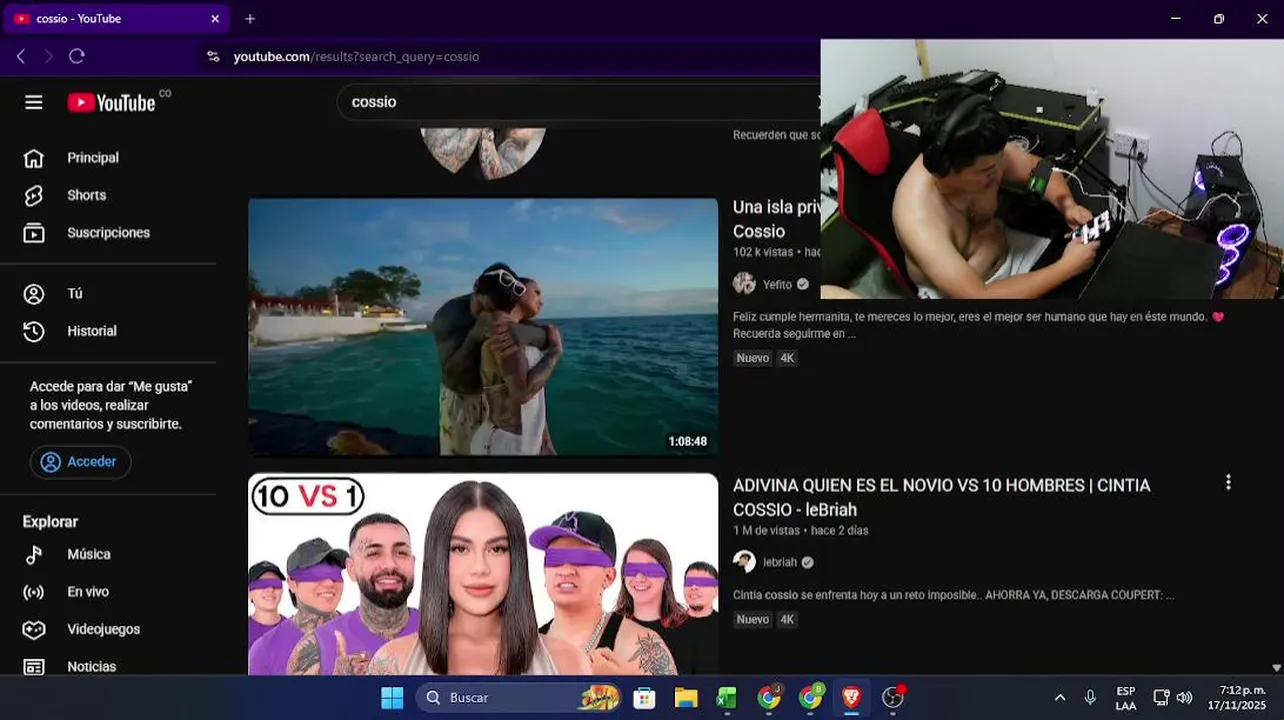Click the lebriah channel avatar
This screenshot has height=720, width=1284.
744,562
